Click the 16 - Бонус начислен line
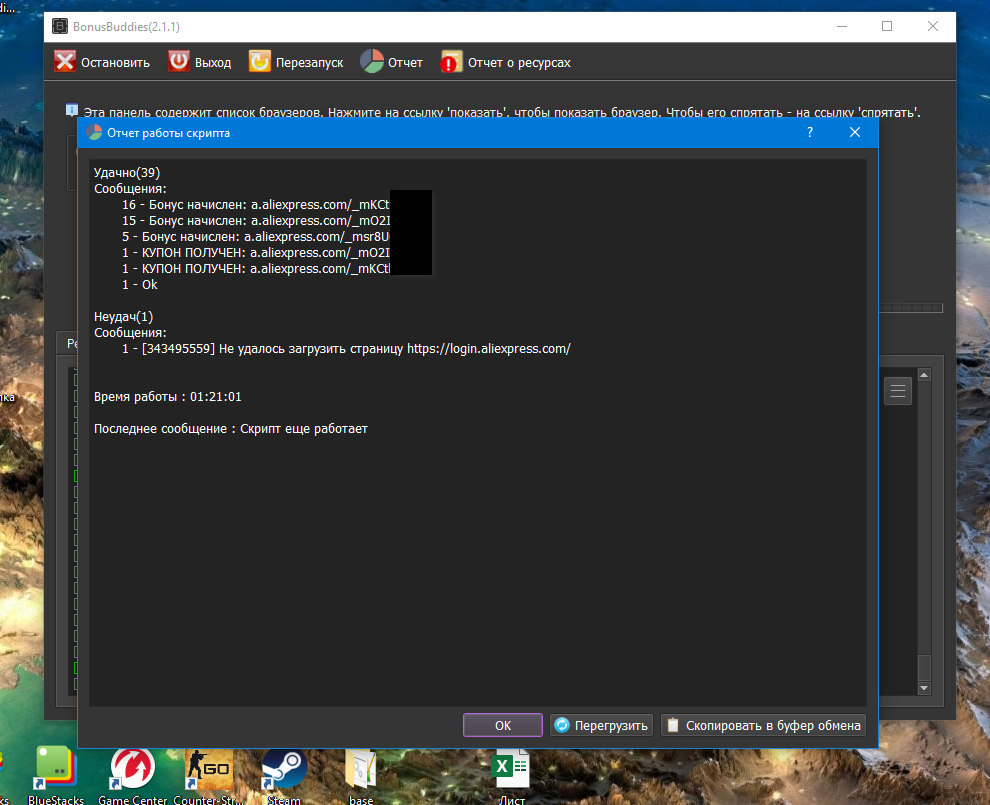 256,205
